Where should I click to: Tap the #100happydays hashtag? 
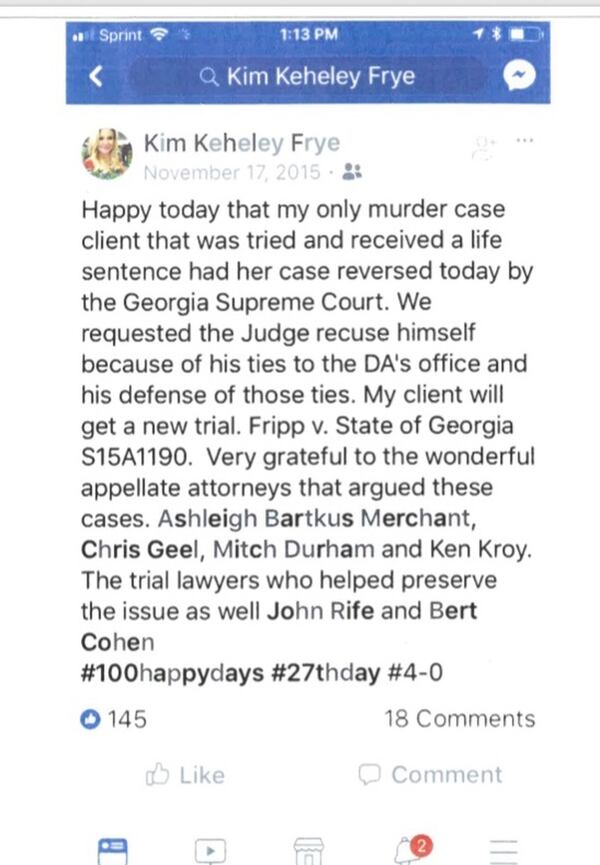coord(172,673)
